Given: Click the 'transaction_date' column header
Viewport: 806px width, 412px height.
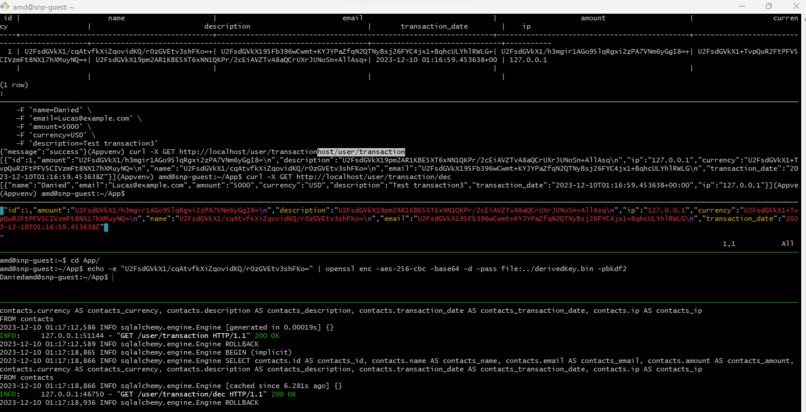Looking at the screenshot, I should 434,26.
